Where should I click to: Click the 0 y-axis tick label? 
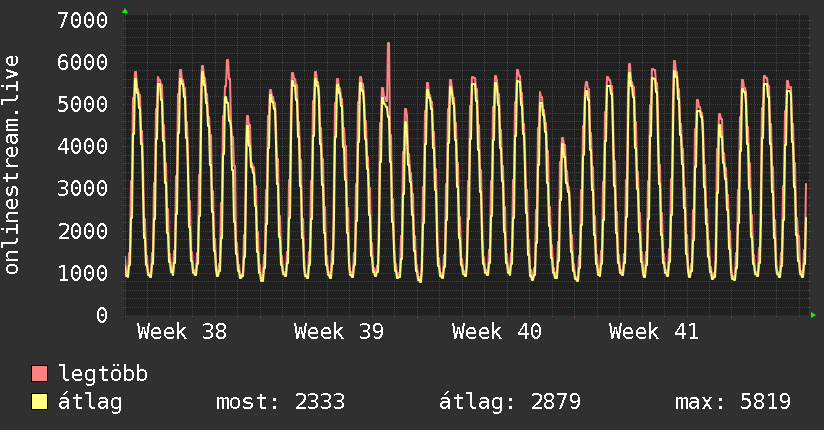point(101,315)
